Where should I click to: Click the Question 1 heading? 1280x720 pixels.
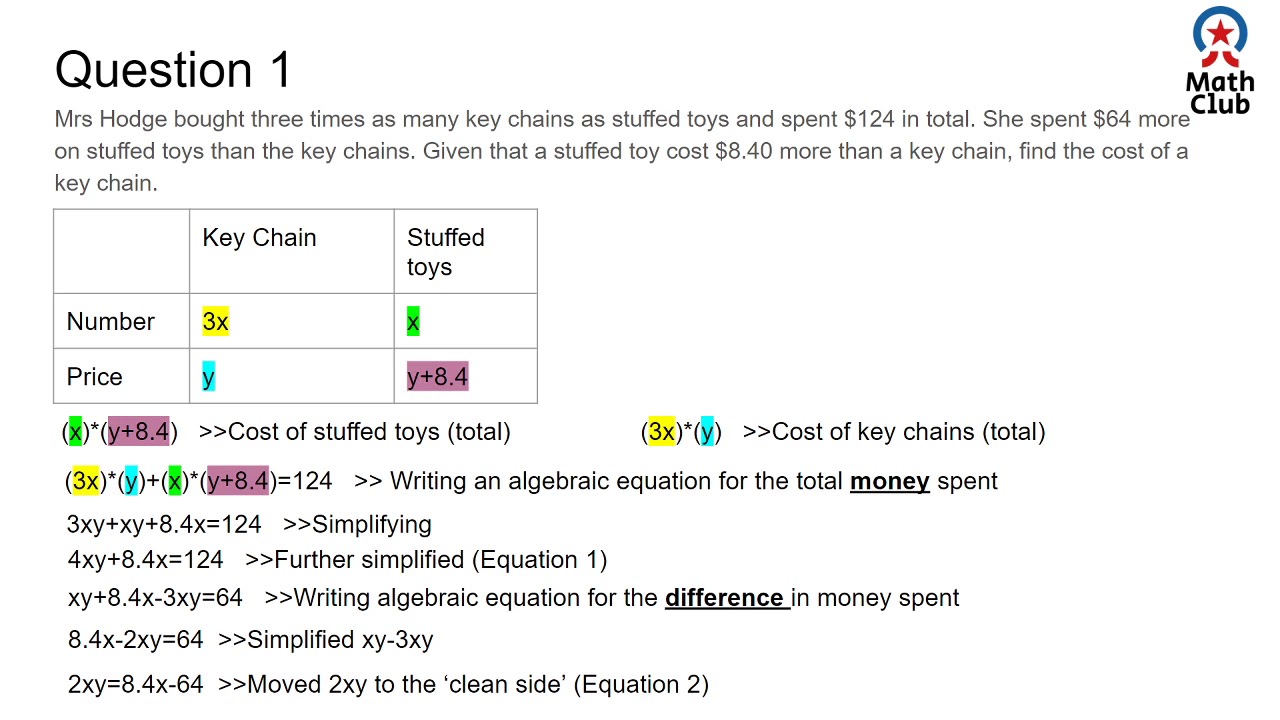[x=173, y=70]
